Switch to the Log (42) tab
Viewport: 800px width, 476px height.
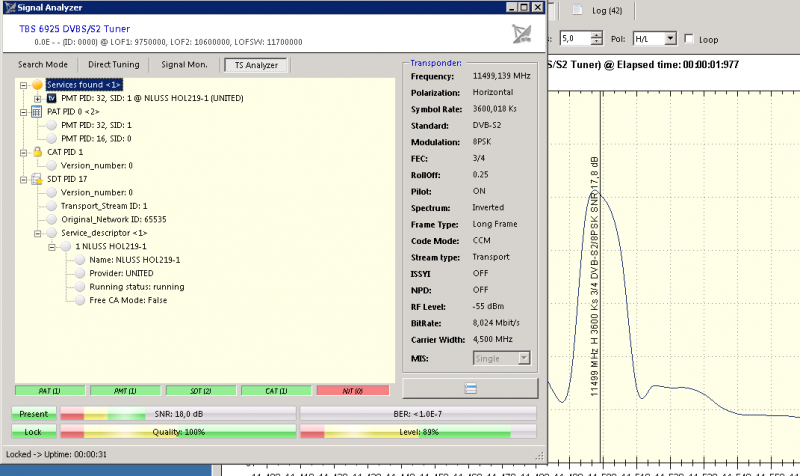tap(601, 10)
